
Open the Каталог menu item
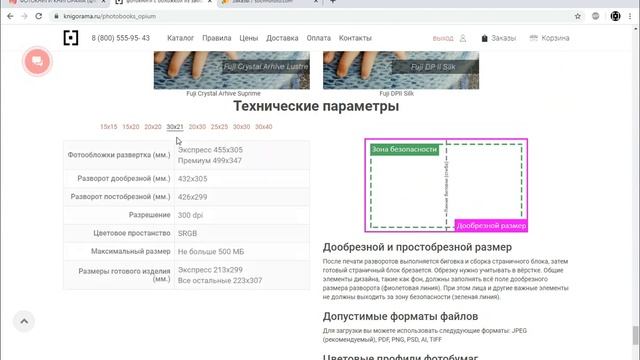point(180,38)
